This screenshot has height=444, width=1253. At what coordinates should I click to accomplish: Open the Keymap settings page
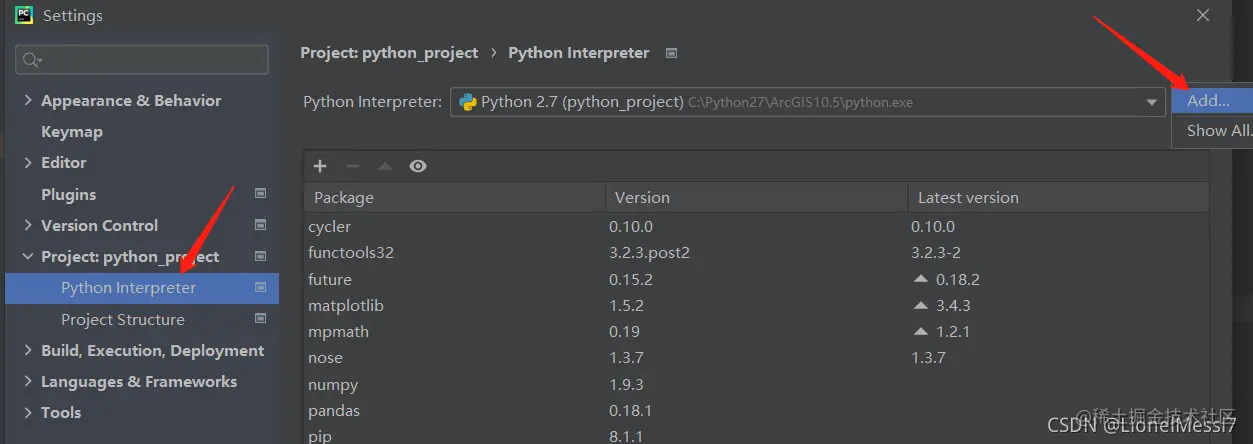[x=72, y=131]
